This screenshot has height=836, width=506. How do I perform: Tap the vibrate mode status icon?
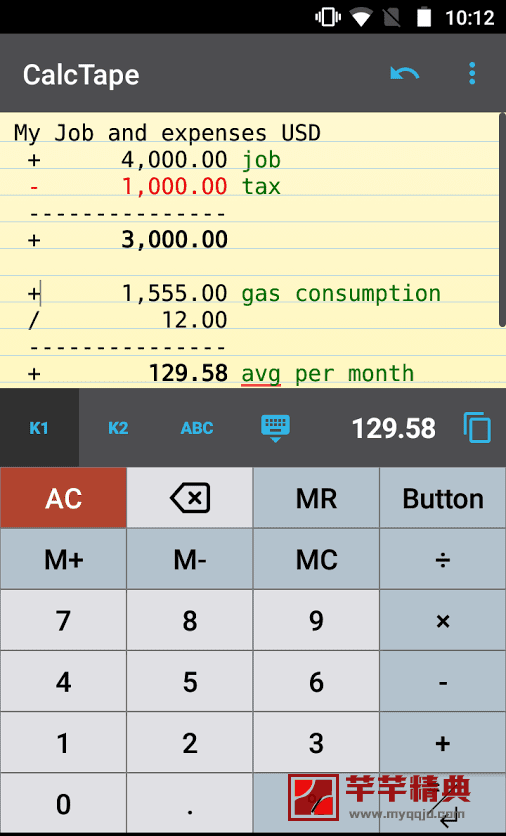328,17
